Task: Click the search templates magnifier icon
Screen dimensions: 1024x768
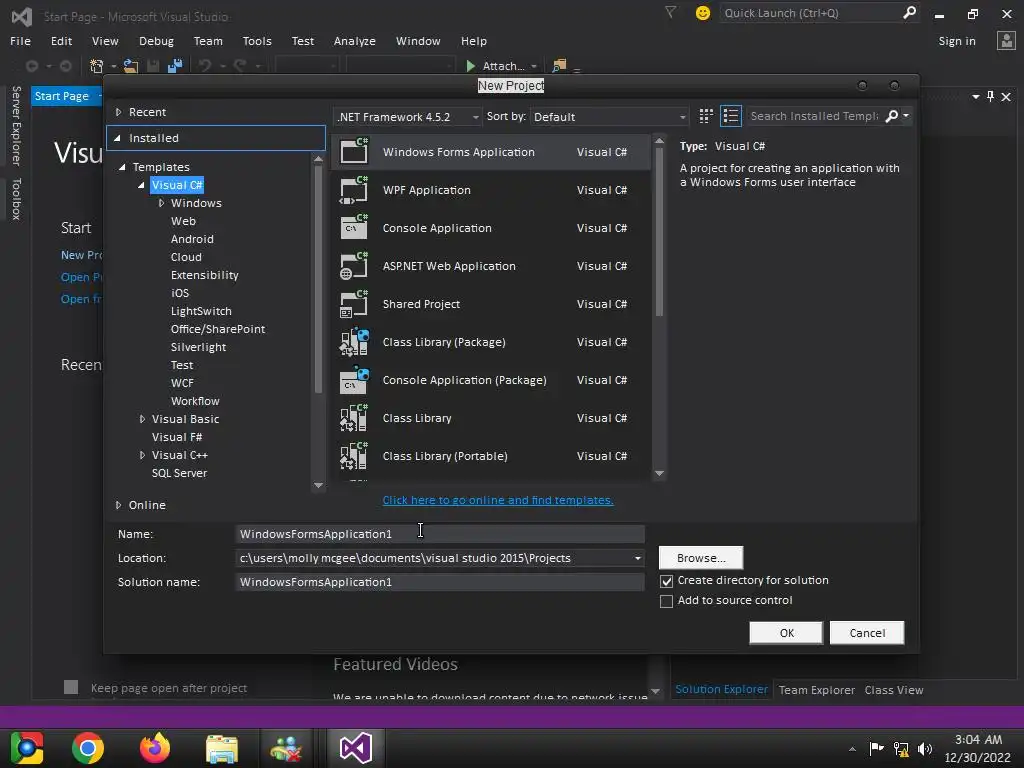Action: tap(891, 116)
